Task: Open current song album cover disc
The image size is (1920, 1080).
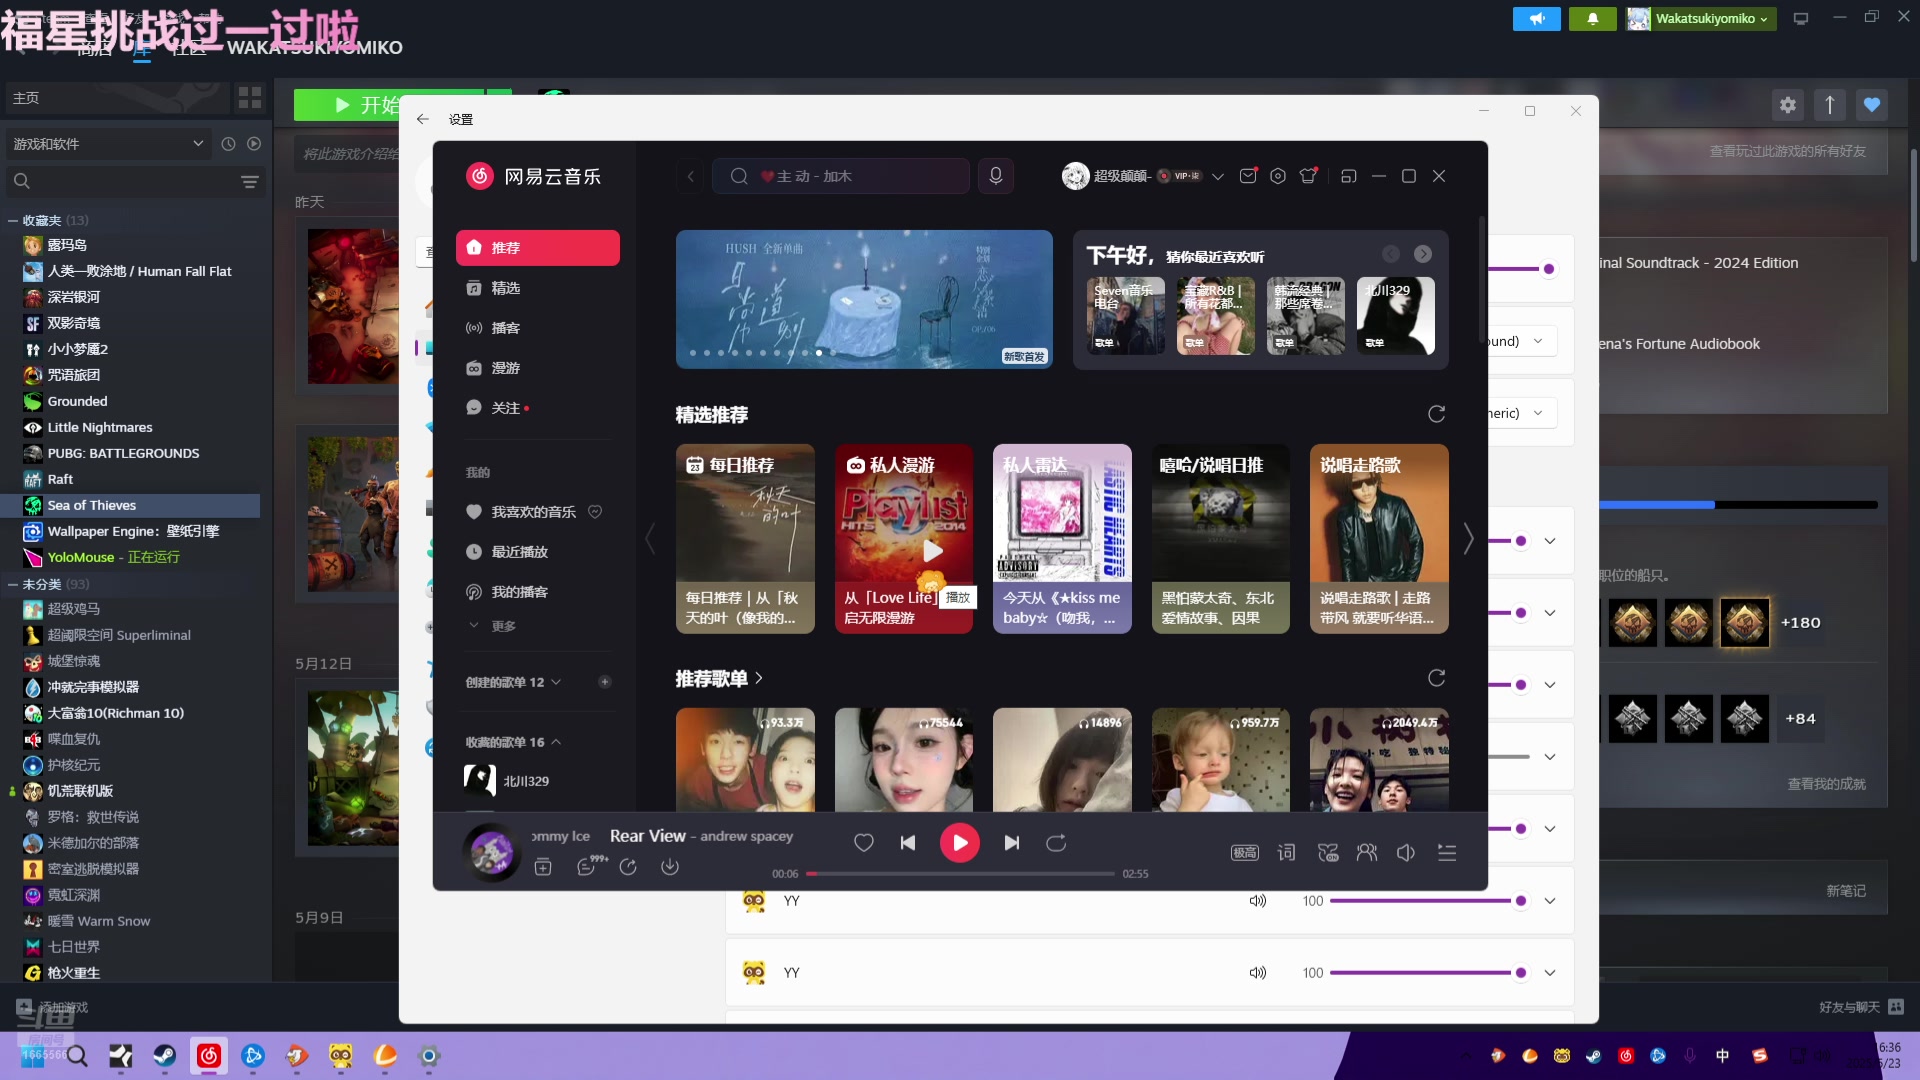Action: 492,853
